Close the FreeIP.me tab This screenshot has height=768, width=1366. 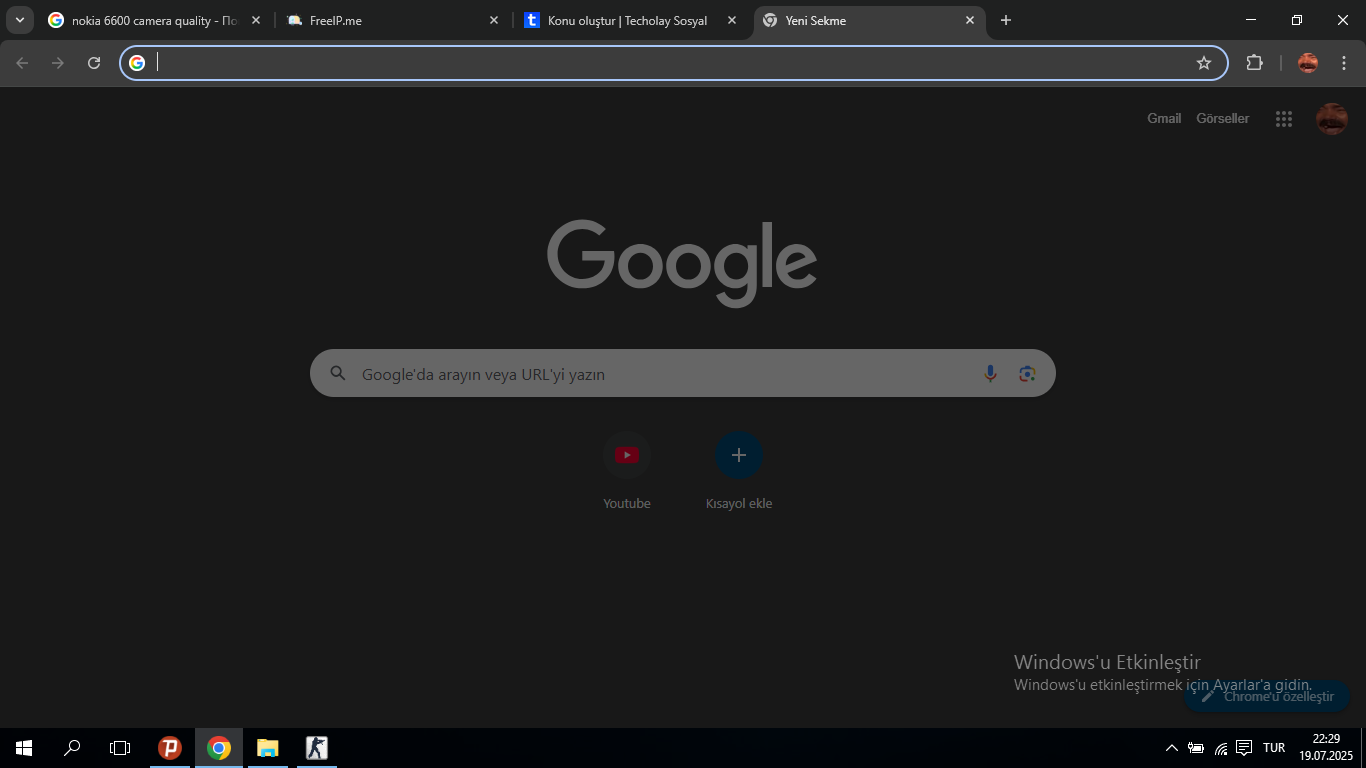[x=493, y=20]
